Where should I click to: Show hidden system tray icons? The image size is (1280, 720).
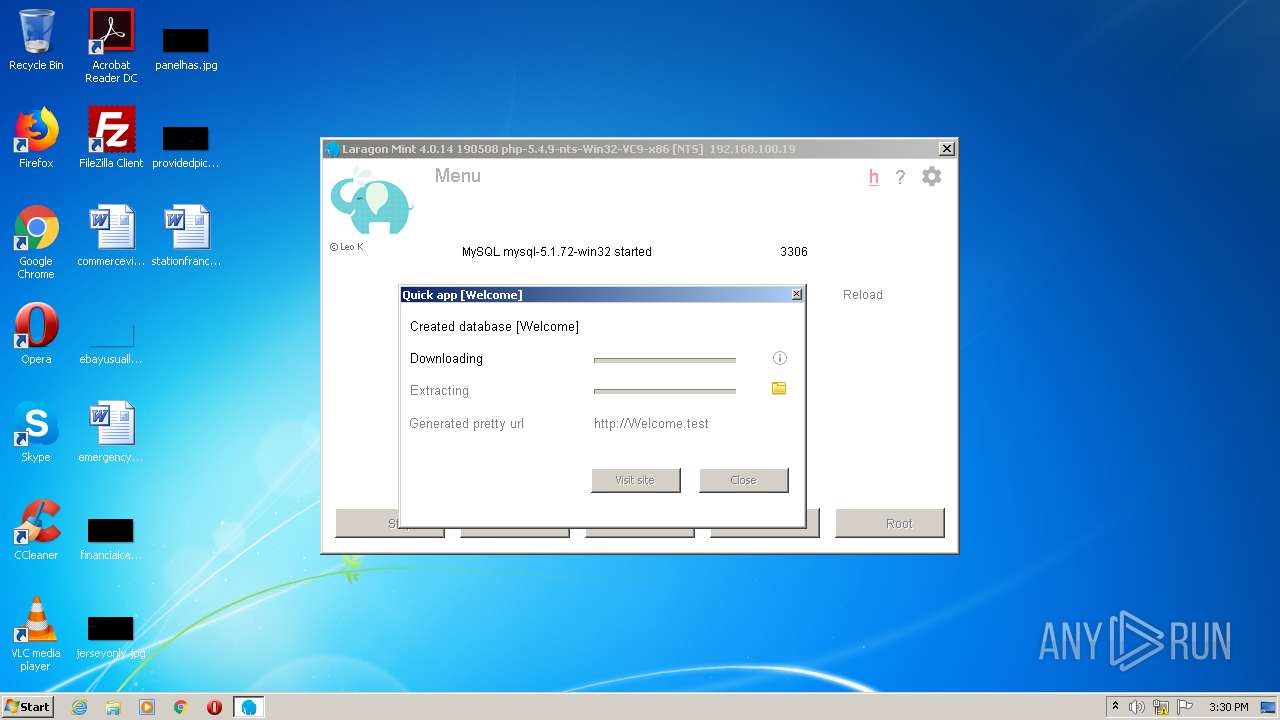1115,707
